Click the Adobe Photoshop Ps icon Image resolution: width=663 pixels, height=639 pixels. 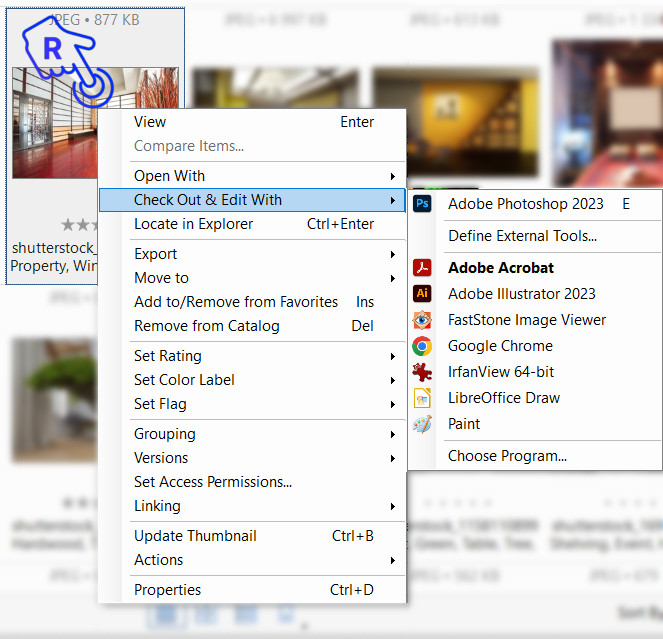coord(422,203)
